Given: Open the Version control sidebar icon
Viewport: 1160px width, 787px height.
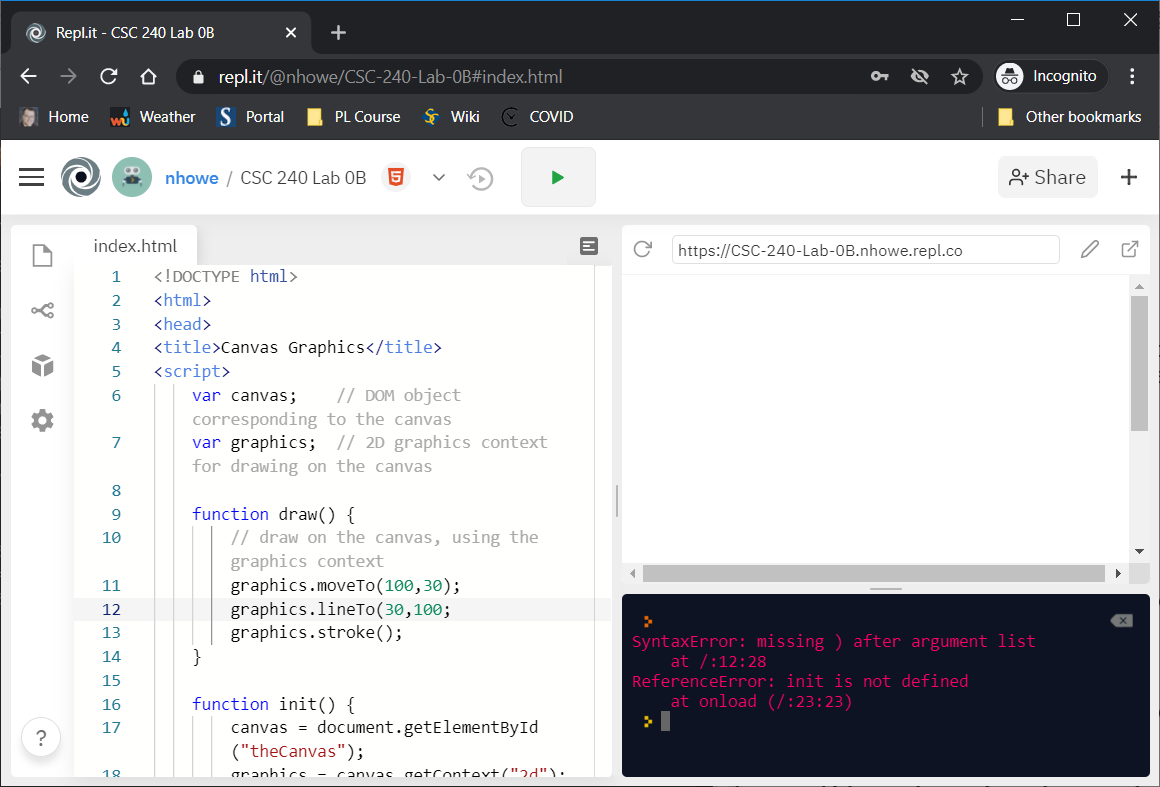Looking at the screenshot, I should pos(42,310).
